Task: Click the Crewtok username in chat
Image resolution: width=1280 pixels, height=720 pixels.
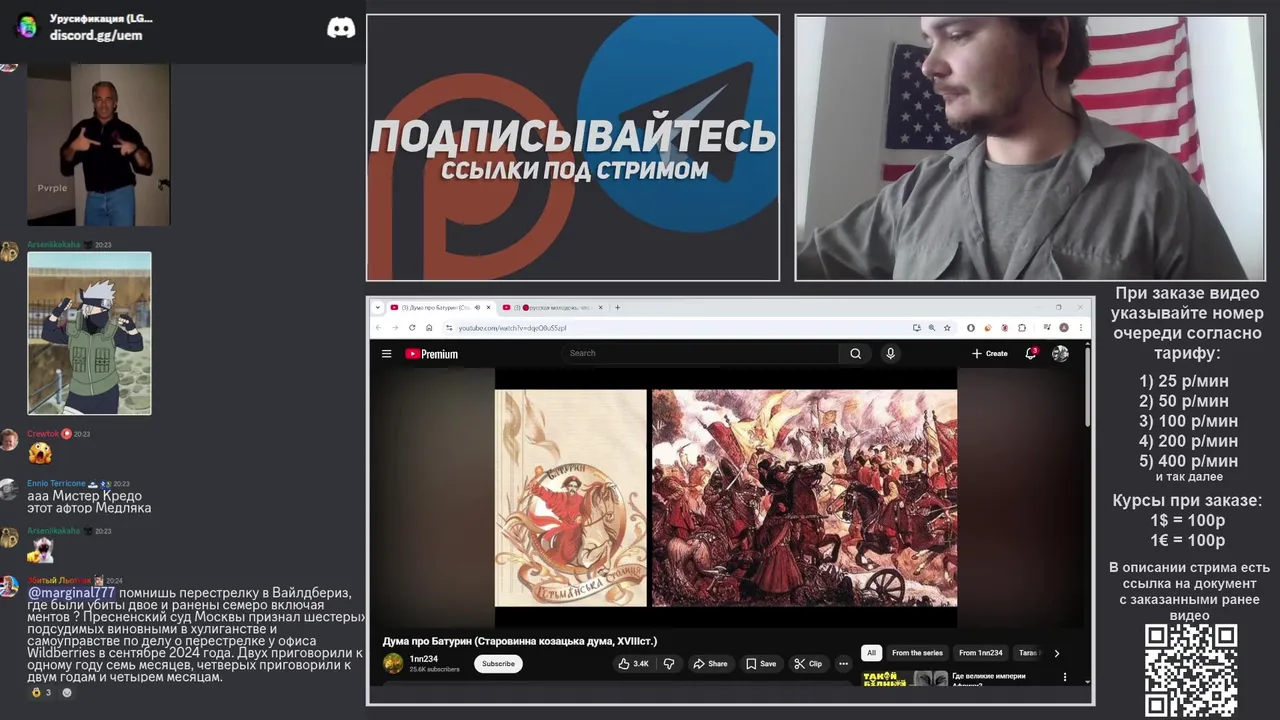Action: [x=43, y=434]
